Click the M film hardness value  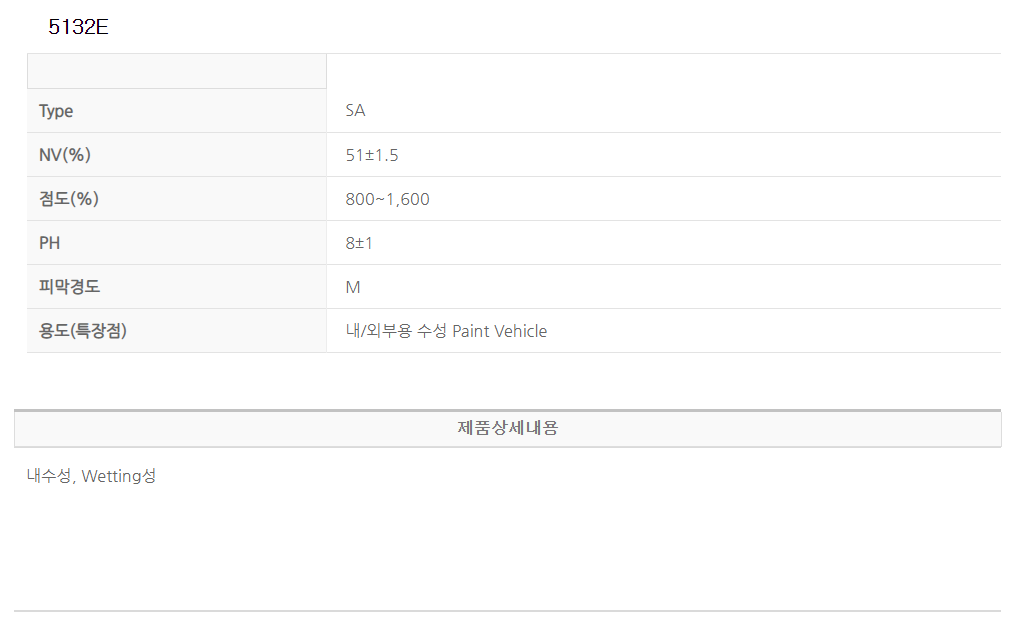353,287
